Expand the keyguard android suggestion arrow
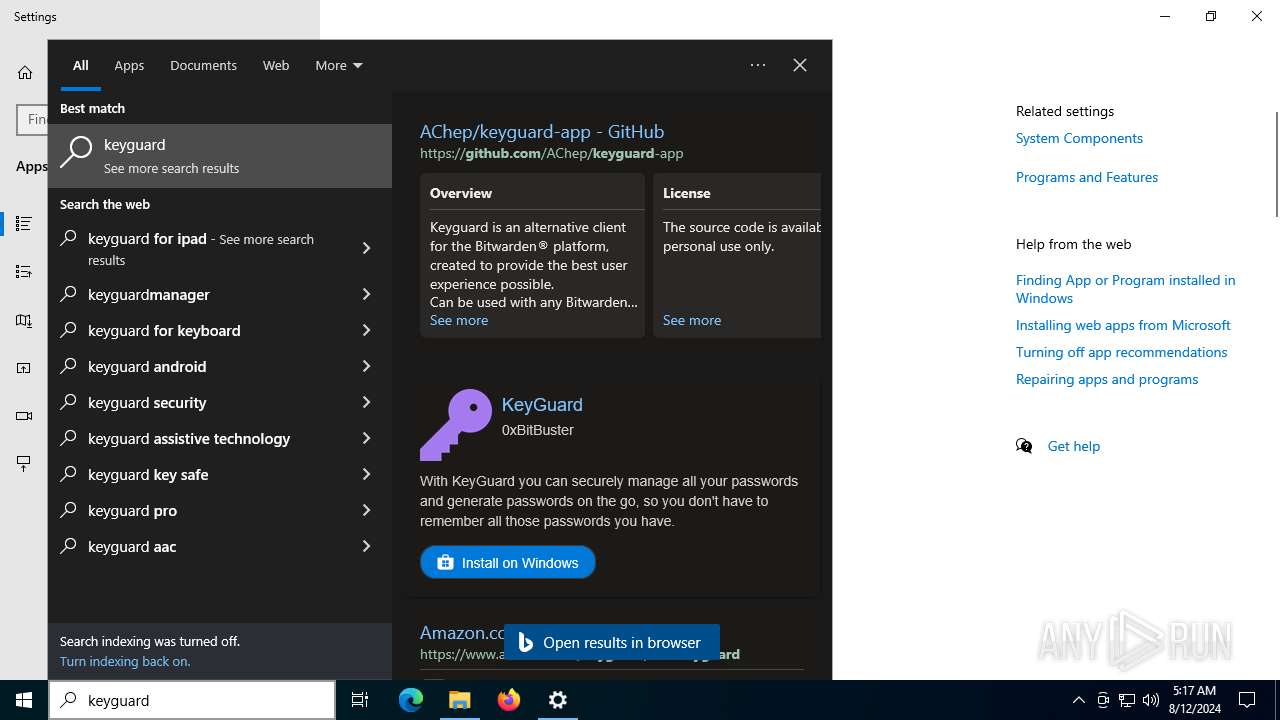The width and height of the screenshot is (1280, 720). tap(366, 366)
